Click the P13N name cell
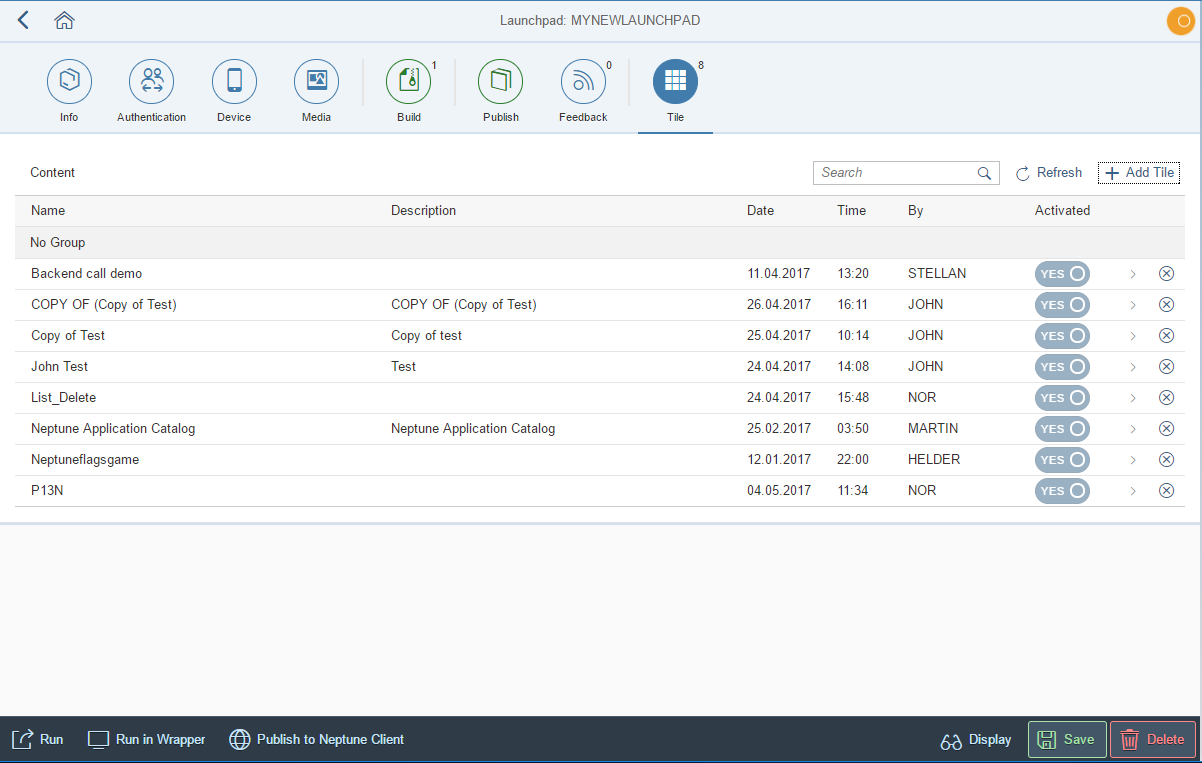 click(47, 491)
